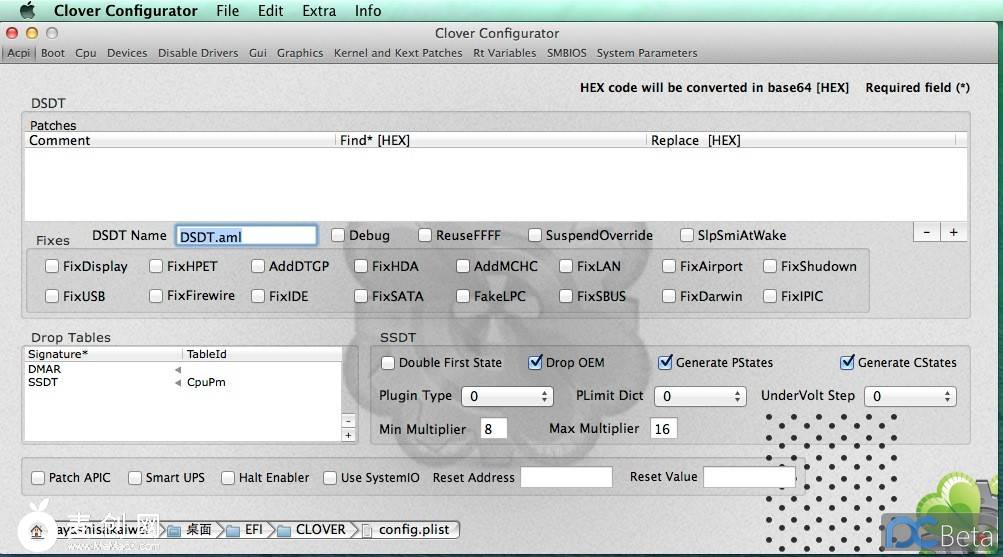
Task: Switch to the Devices tab
Action: pyautogui.click(x=127, y=53)
